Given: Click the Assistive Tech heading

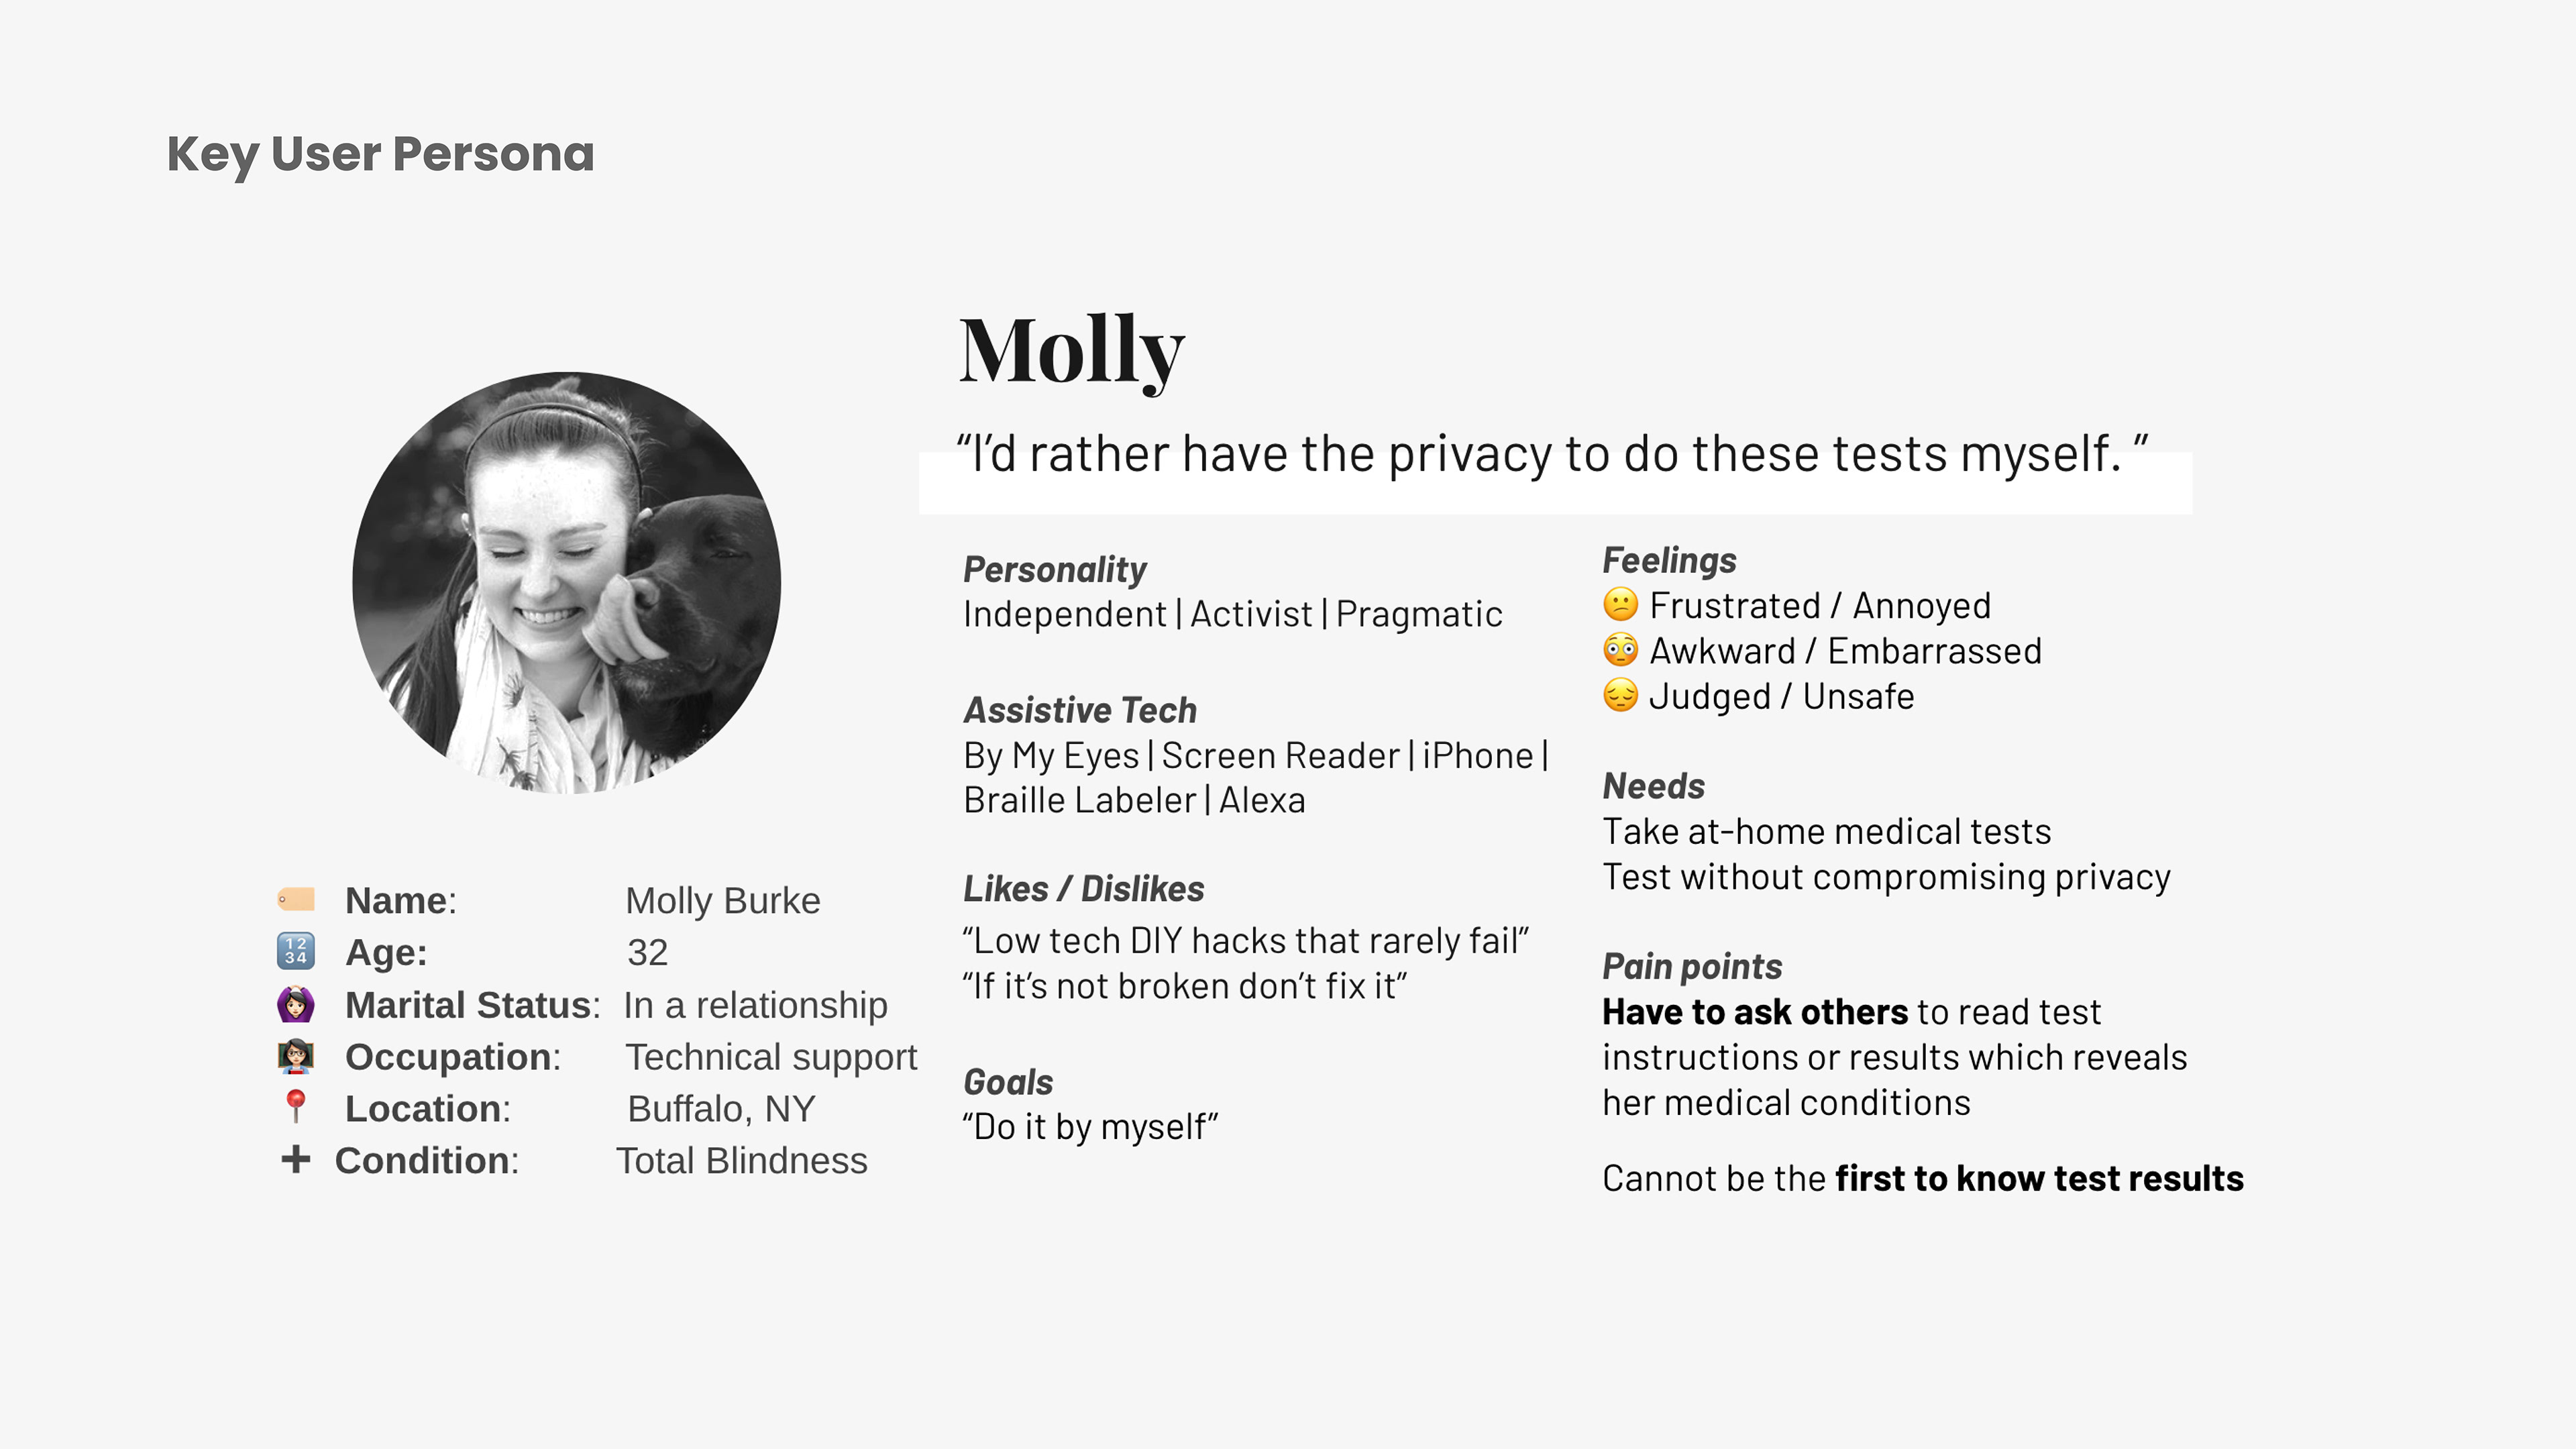Looking at the screenshot, I should 1080,710.
